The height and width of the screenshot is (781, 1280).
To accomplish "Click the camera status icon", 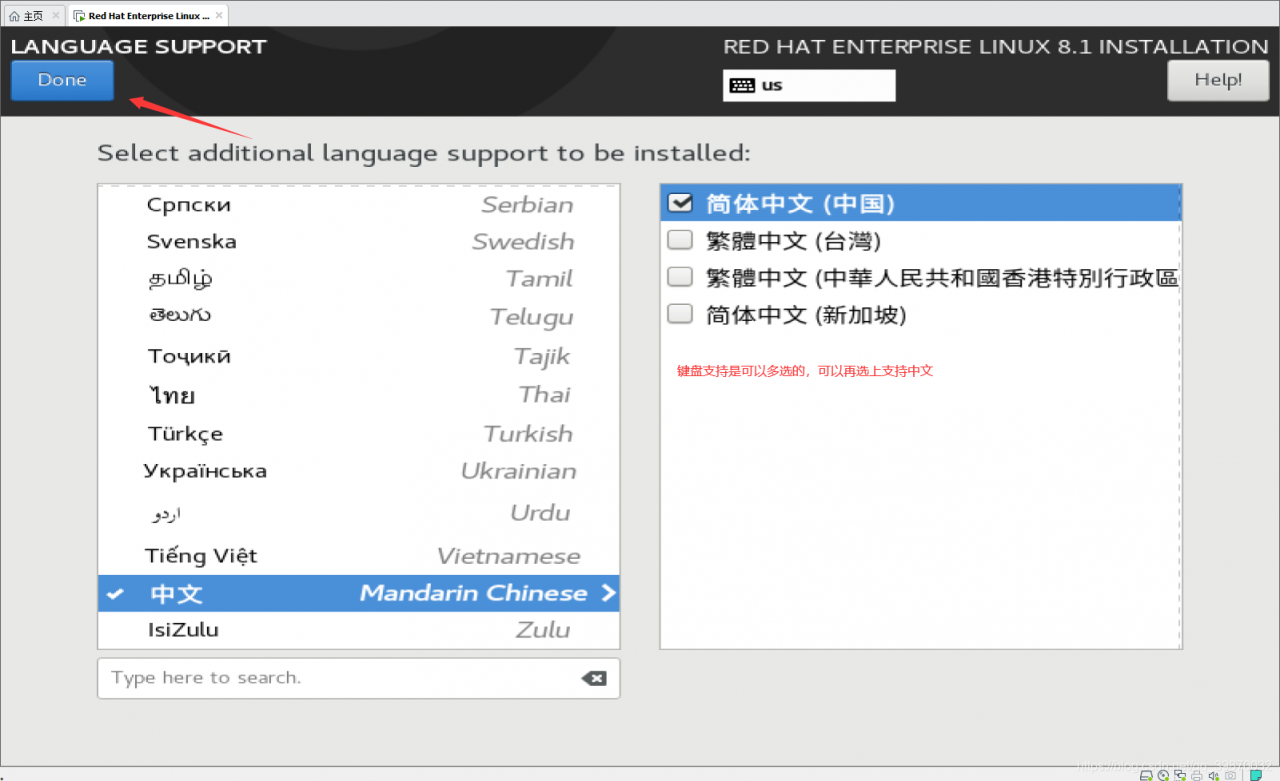I will [x=1231, y=775].
